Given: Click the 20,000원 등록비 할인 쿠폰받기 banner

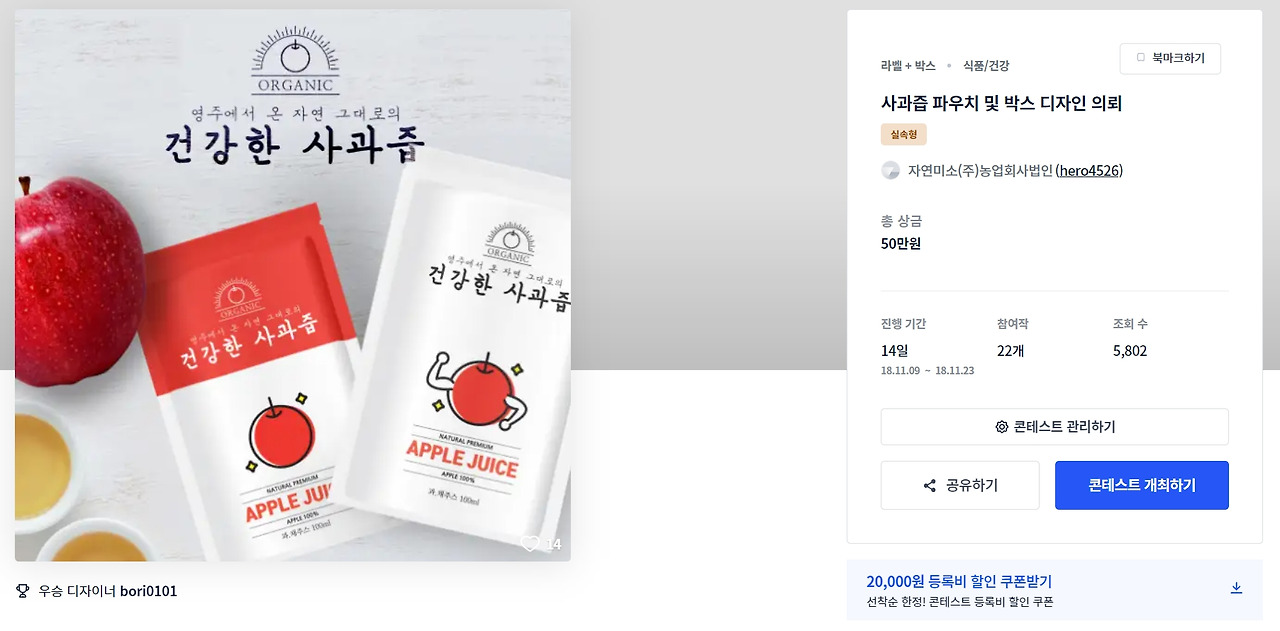Looking at the screenshot, I should click(1055, 590).
